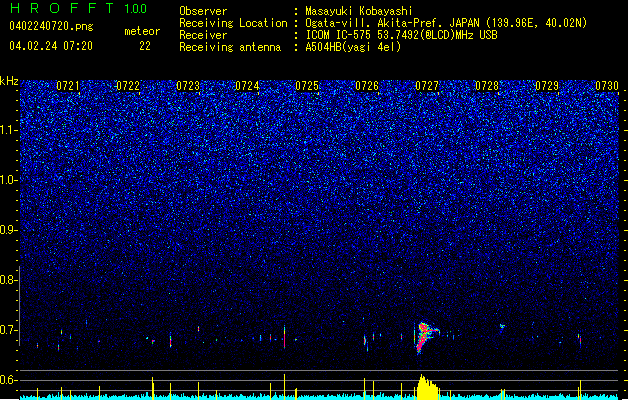629x400 pixels.
Task: Click time marker 0724
Action: (247, 86)
